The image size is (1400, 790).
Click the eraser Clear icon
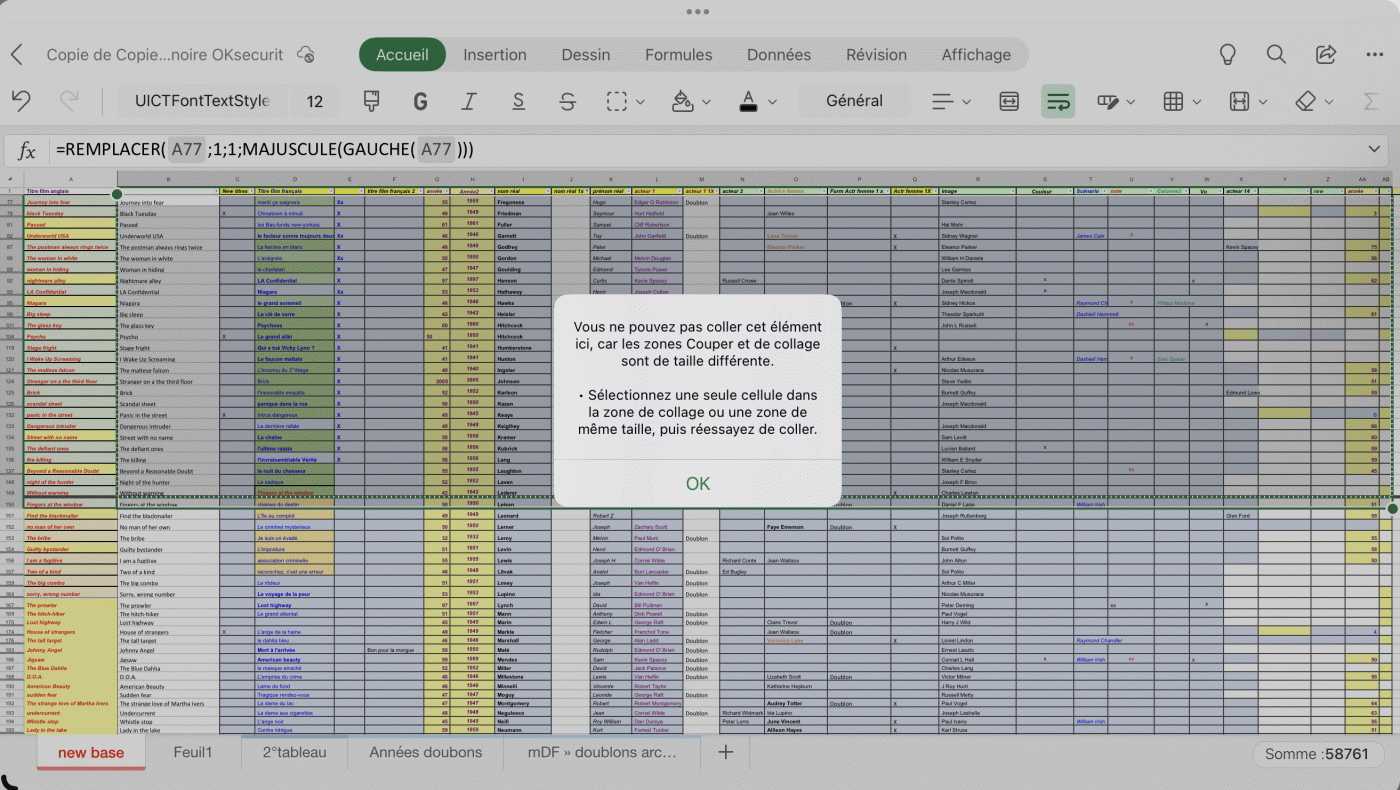click(x=1305, y=101)
